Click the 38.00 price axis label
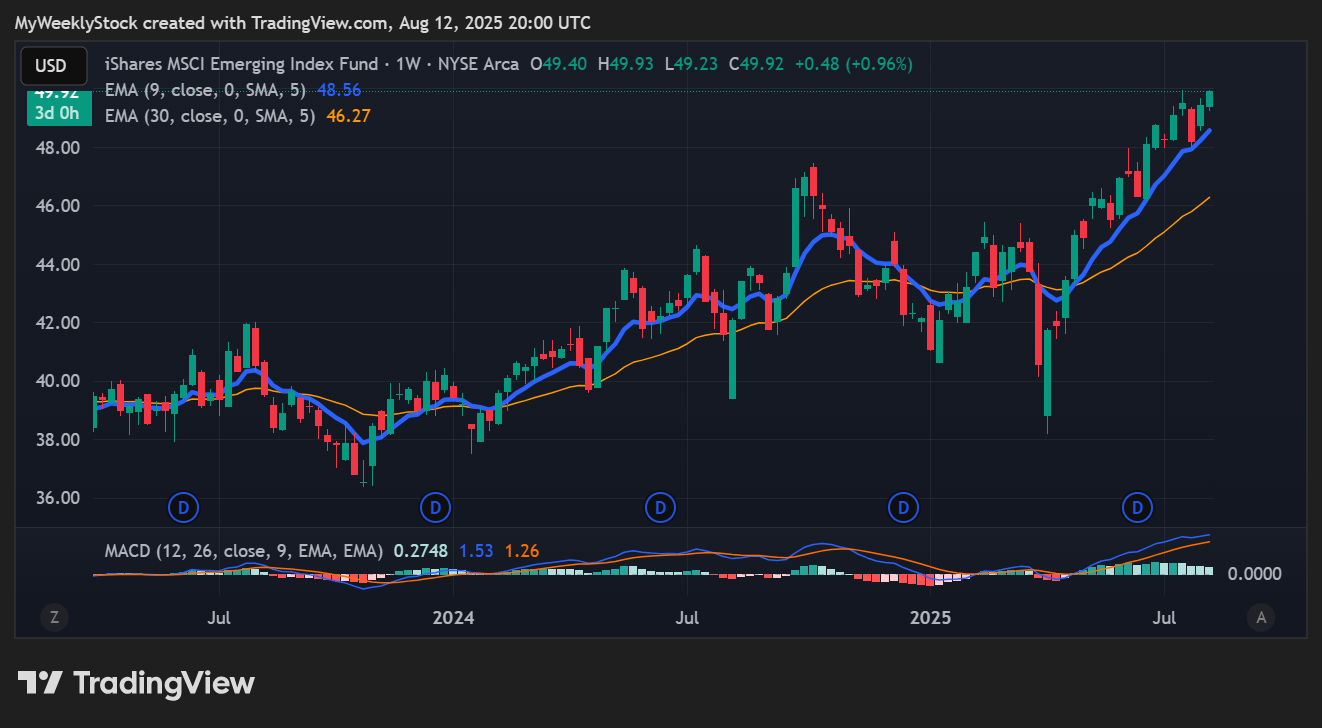The width and height of the screenshot is (1322, 728). click(x=57, y=440)
